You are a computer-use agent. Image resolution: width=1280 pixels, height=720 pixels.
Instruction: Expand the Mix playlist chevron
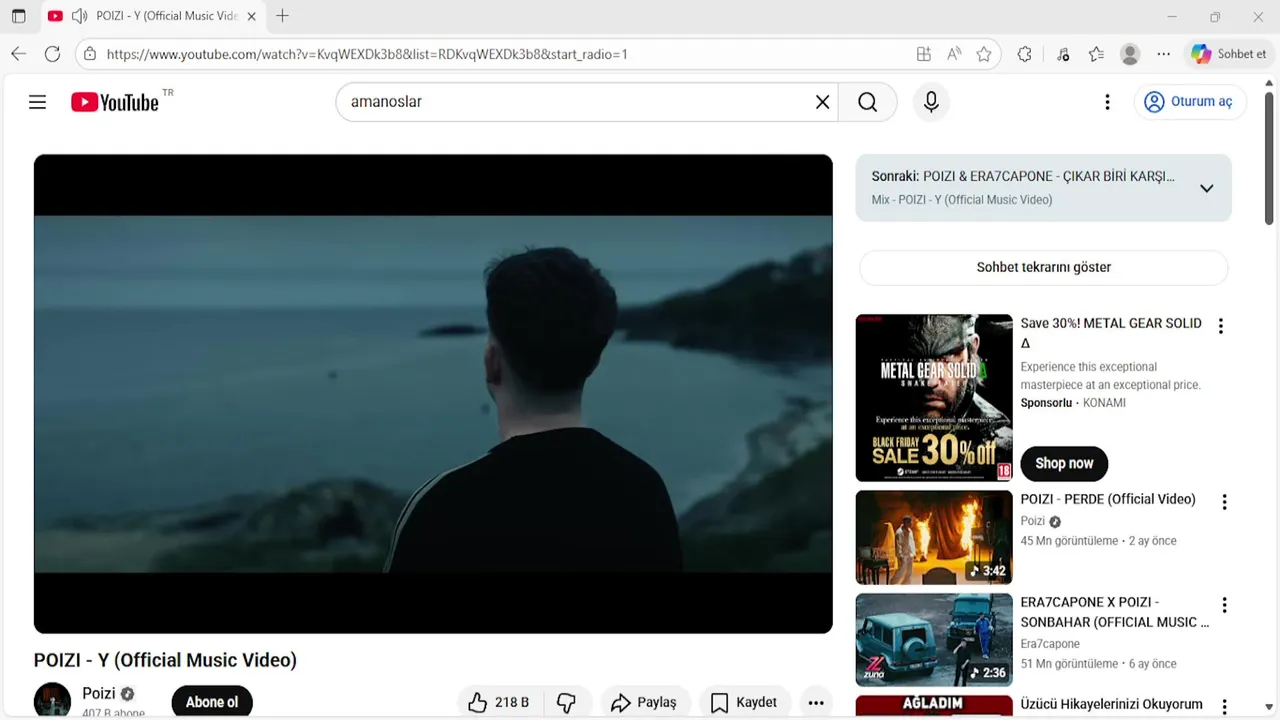click(1206, 188)
